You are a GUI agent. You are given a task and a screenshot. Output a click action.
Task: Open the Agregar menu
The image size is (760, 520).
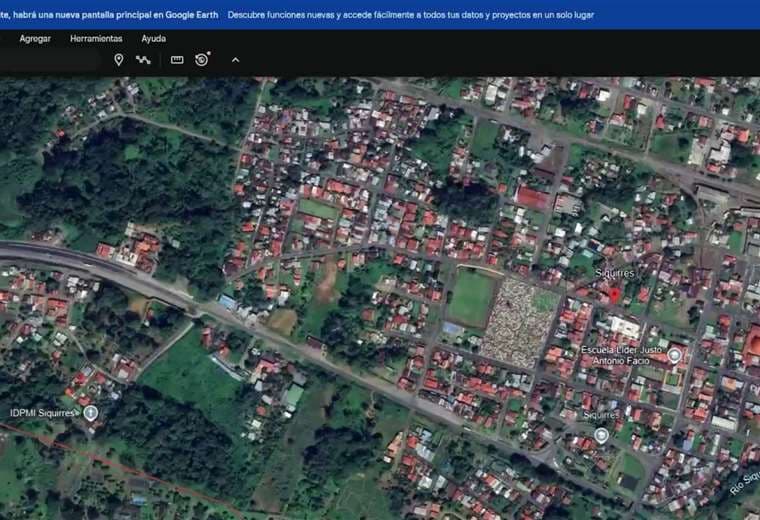tap(35, 38)
